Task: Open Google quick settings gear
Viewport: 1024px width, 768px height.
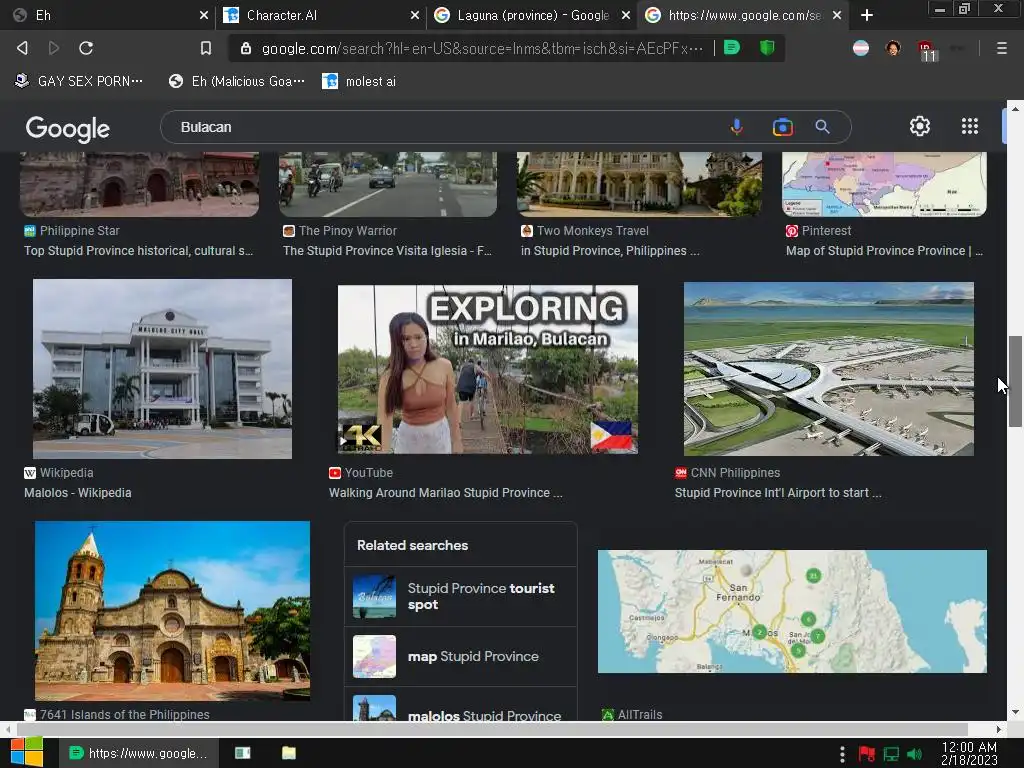Action: click(x=920, y=126)
